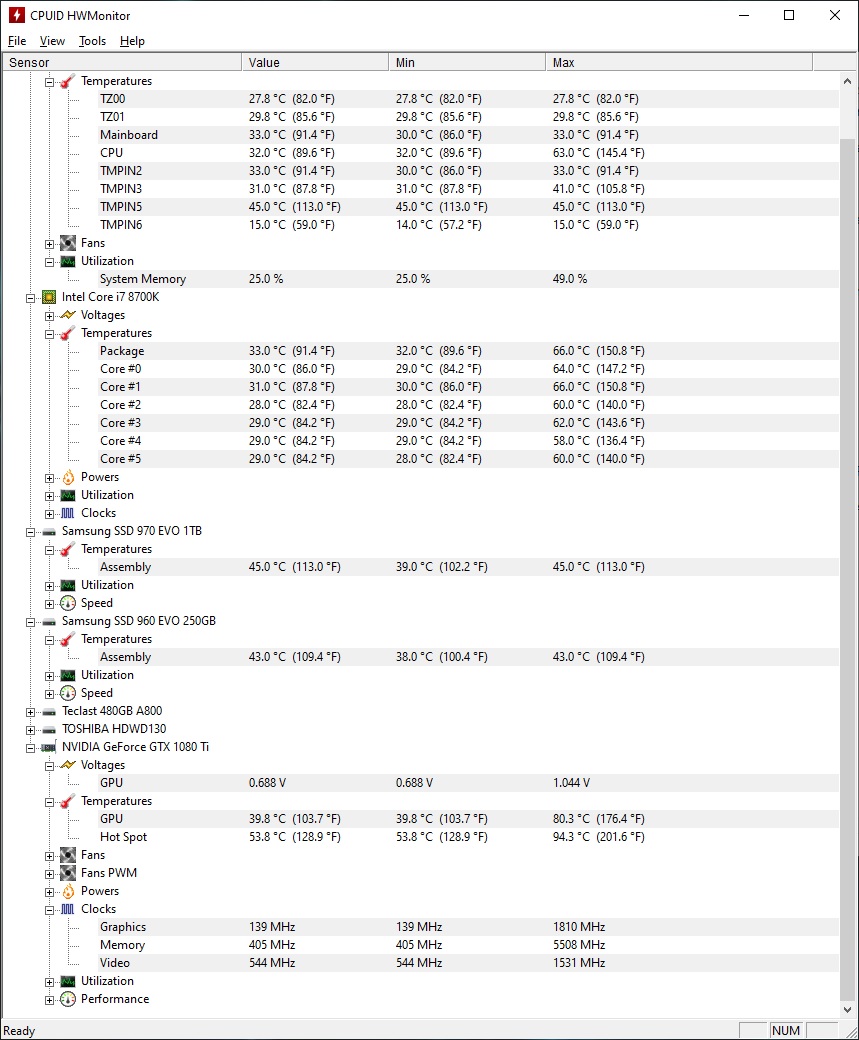
Task: Open the Help menu
Action: [x=132, y=41]
